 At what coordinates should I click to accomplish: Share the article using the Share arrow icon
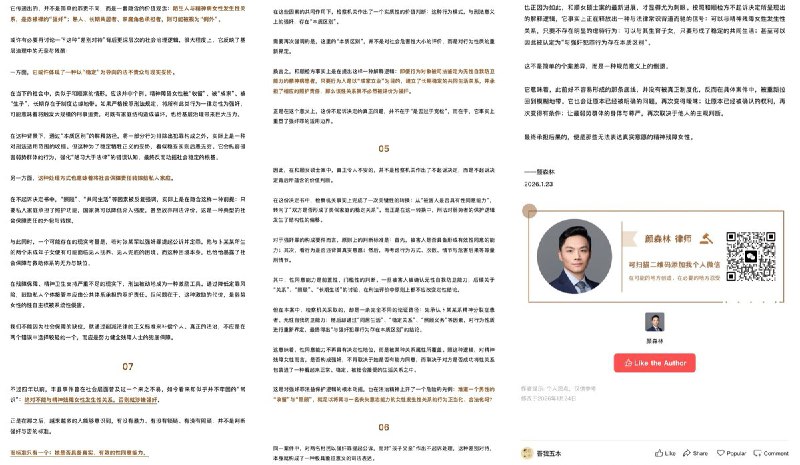[687, 453]
